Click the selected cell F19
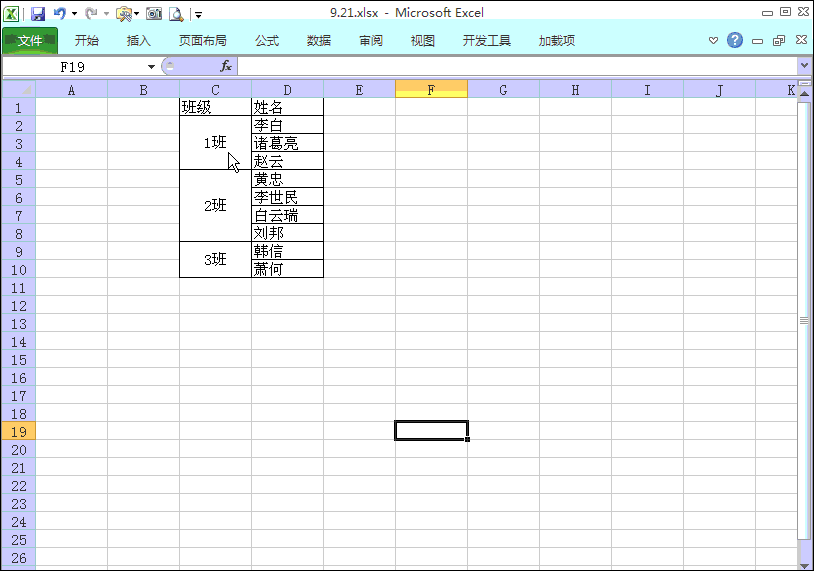Screen dimensions: 814x571 431,431
